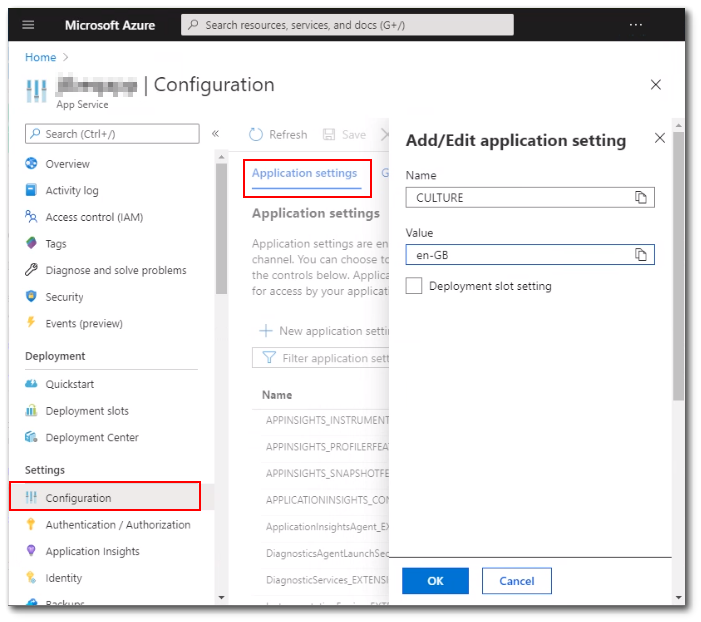Click the Deployment Center icon
The image size is (701, 622).
click(x=31, y=437)
